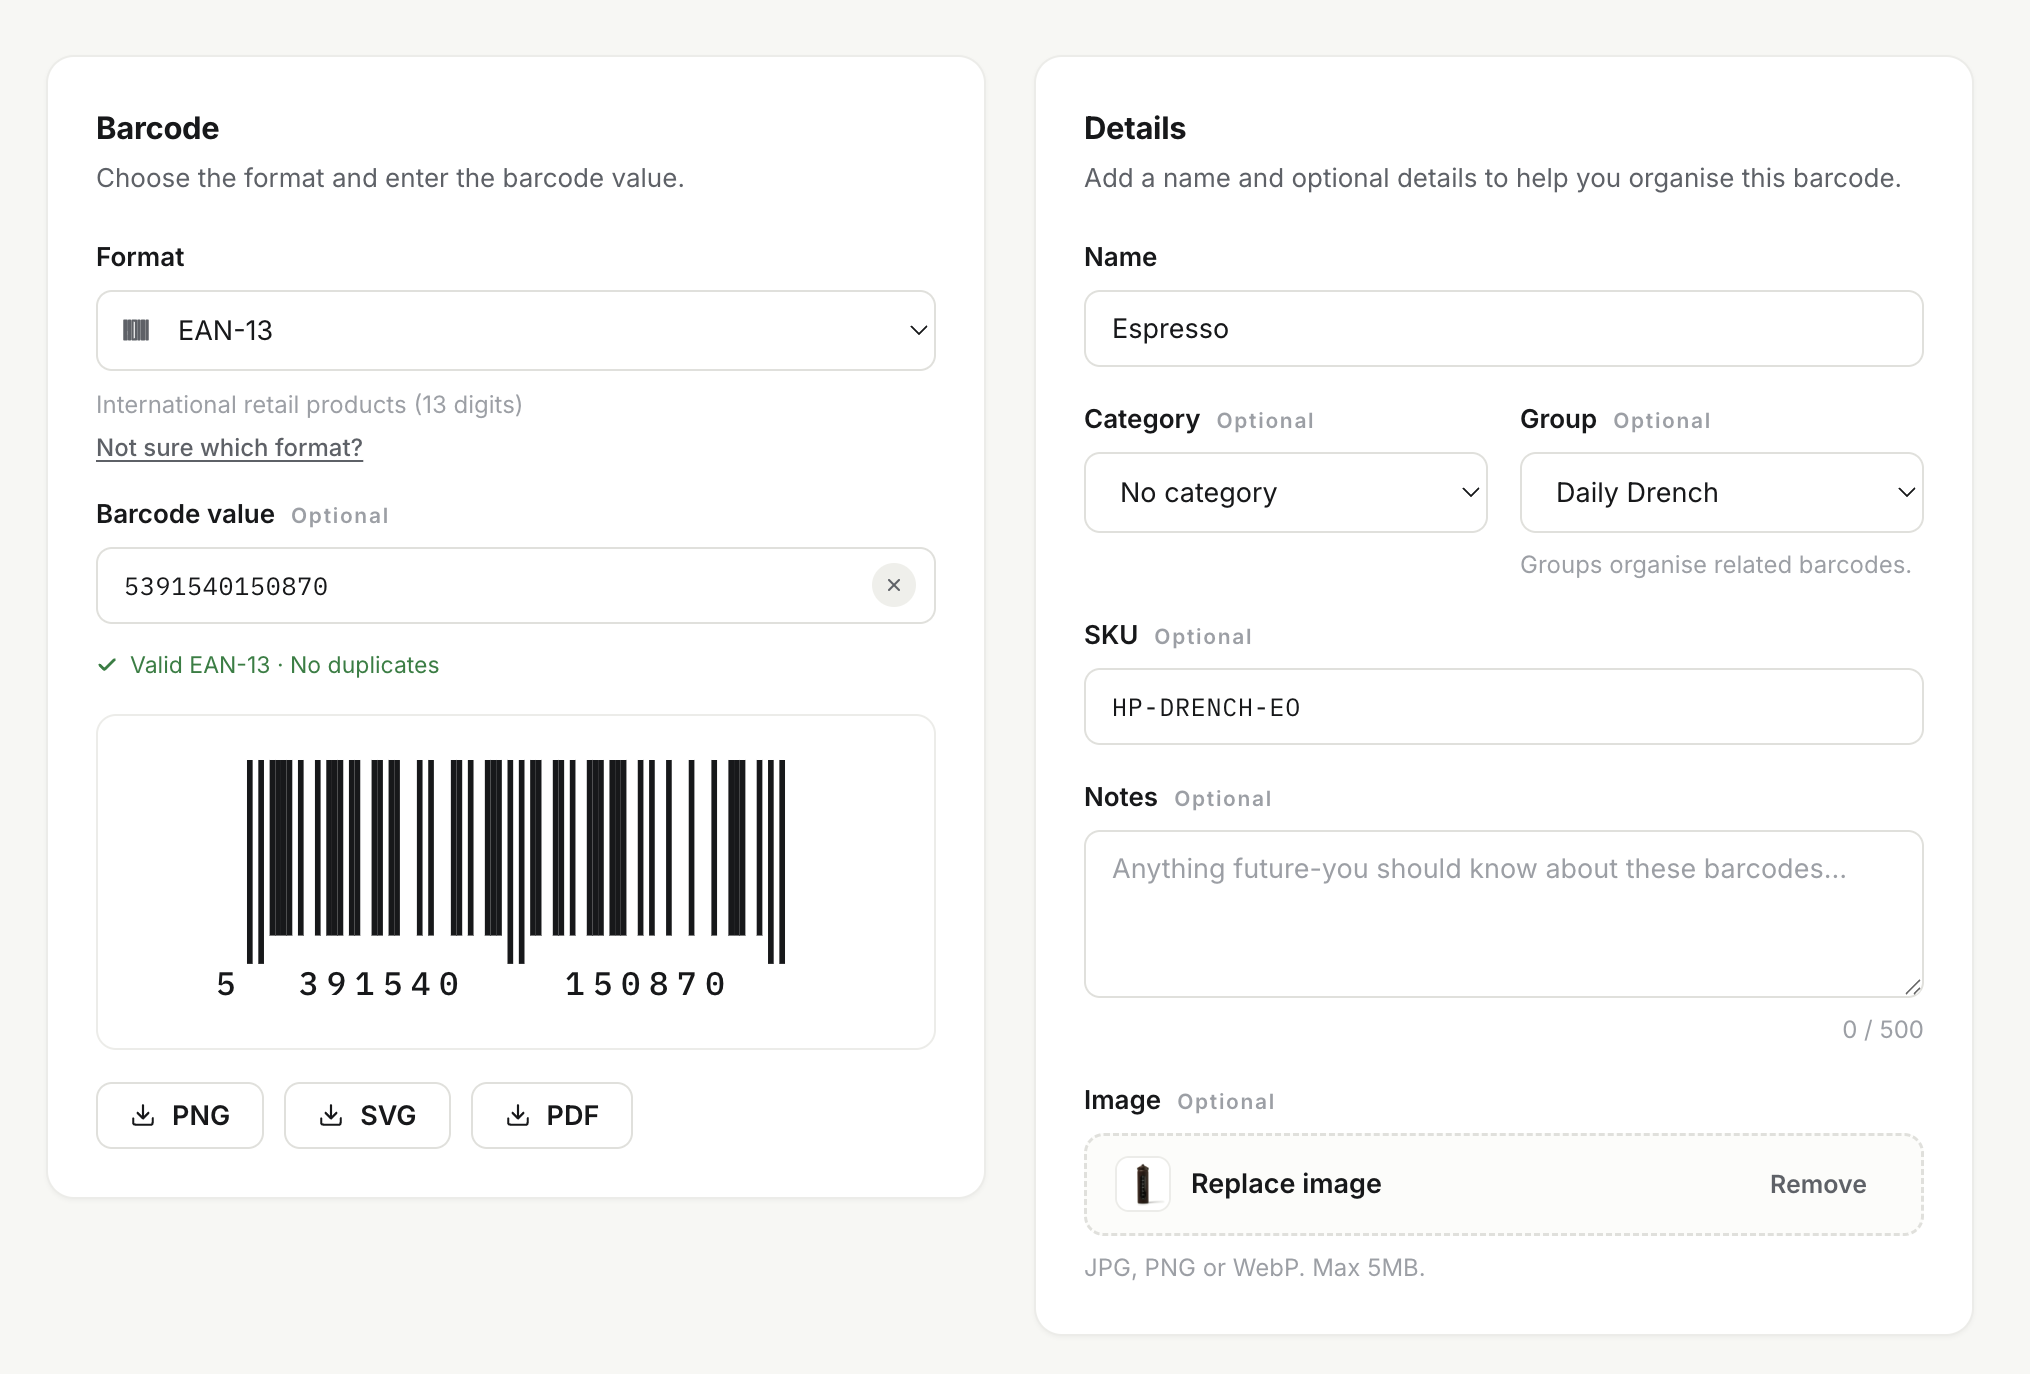Click the 'JPG, PNG or WebP. Max 5MB.' text
The width and height of the screenshot is (2030, 1374).
(x=1254, y=1267)
